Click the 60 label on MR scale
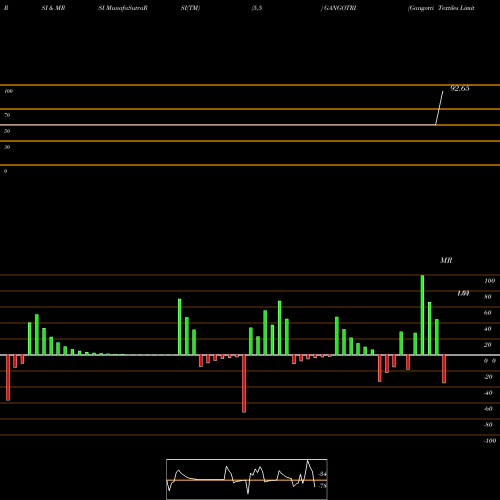 [x=488, y=313]
